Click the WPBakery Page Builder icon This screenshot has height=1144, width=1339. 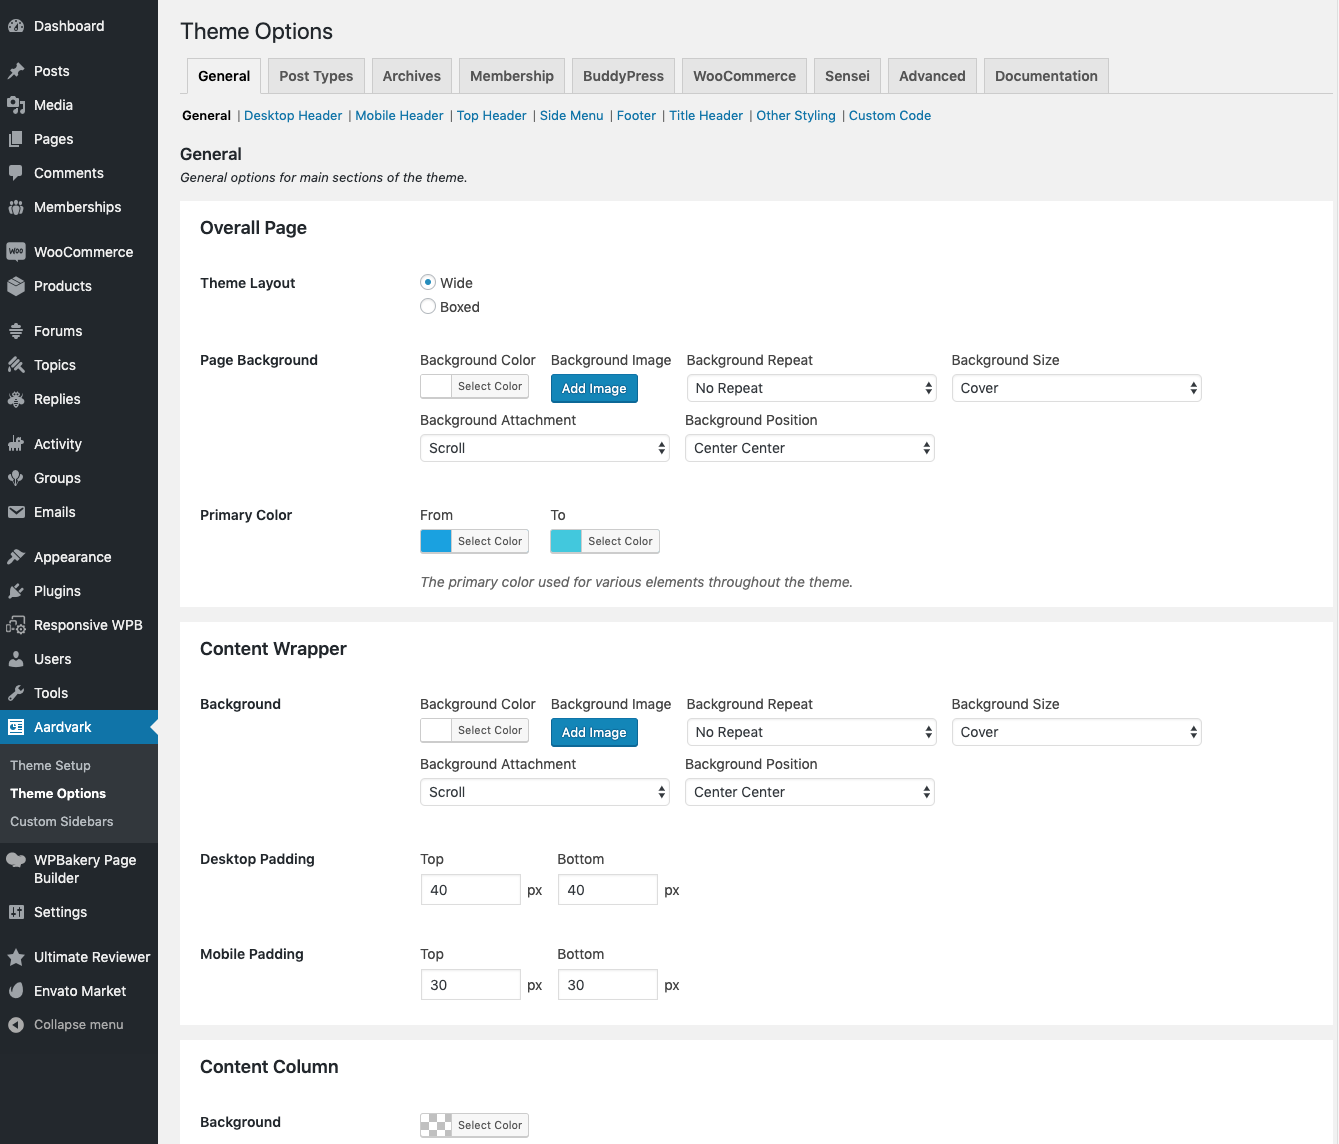coord(14,860)
